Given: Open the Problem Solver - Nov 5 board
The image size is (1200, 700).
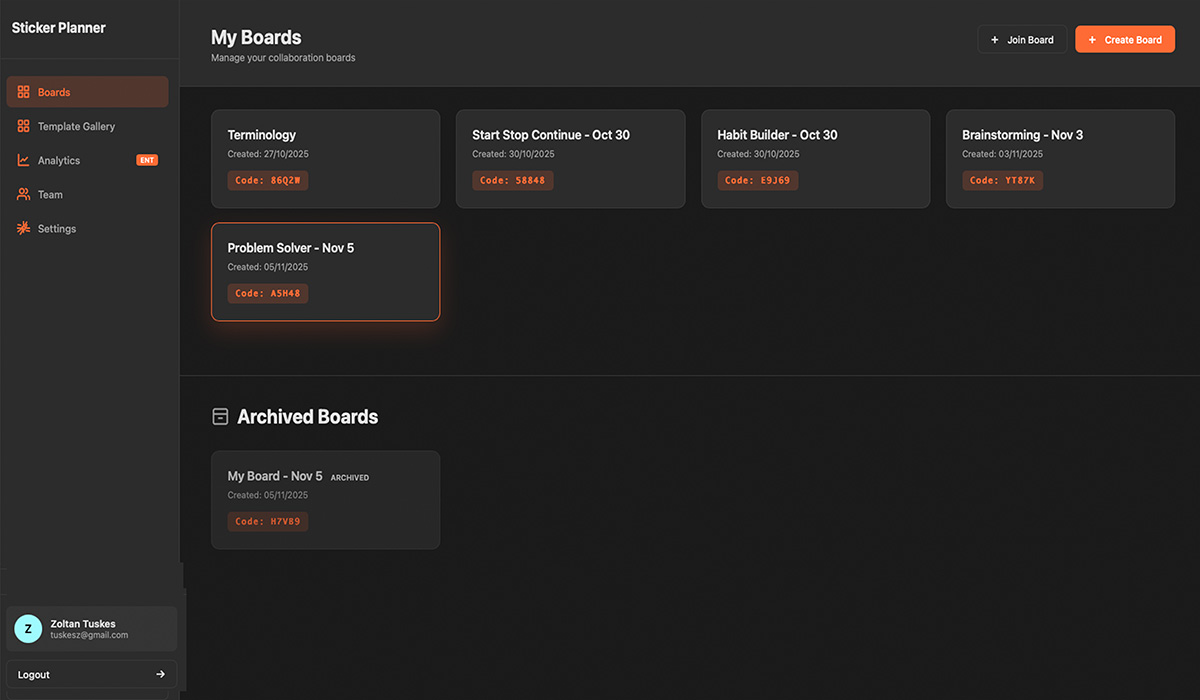Looking at the screenshot, I should pos(325,271).
